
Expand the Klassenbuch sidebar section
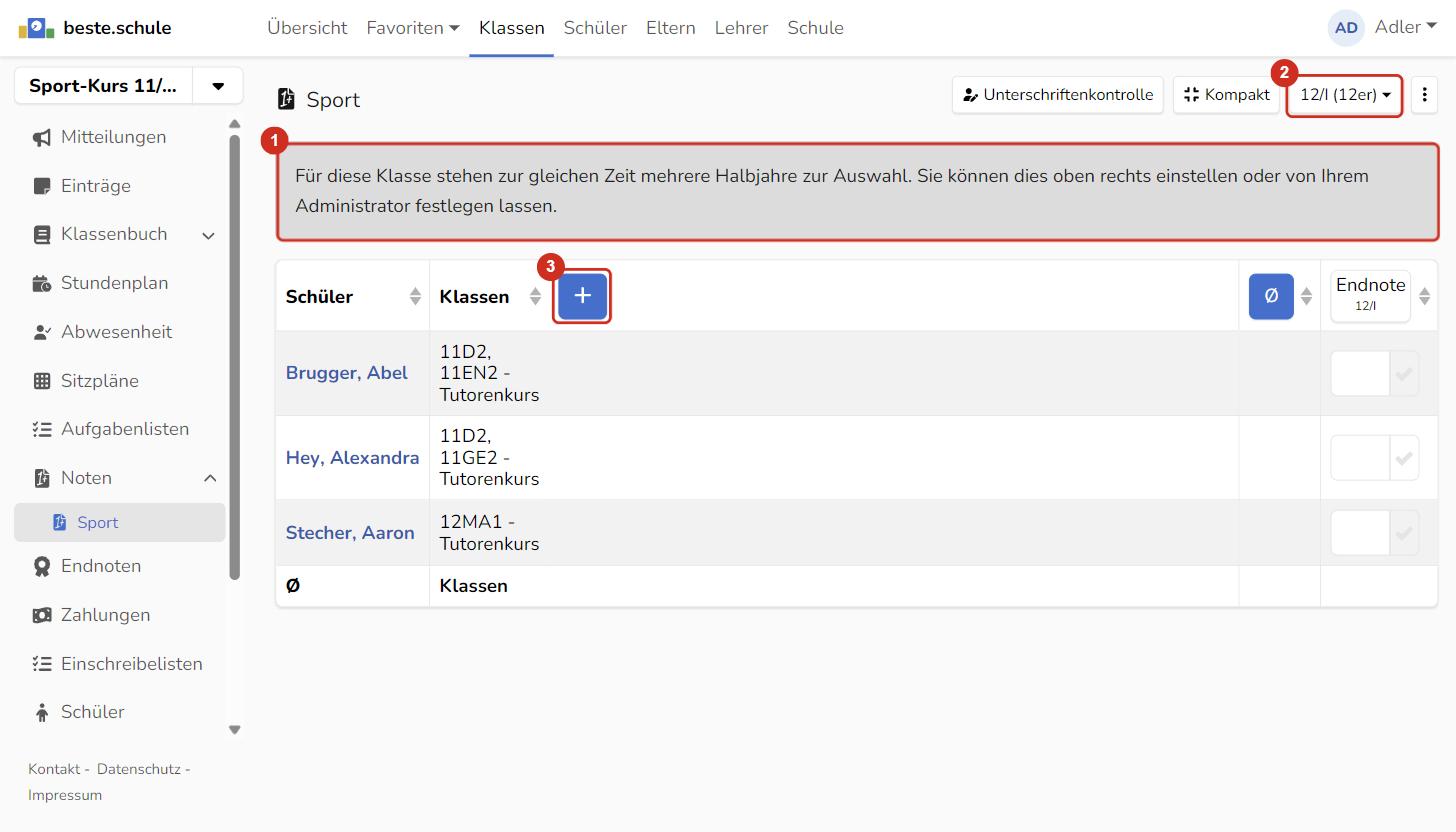click(209, 235)
